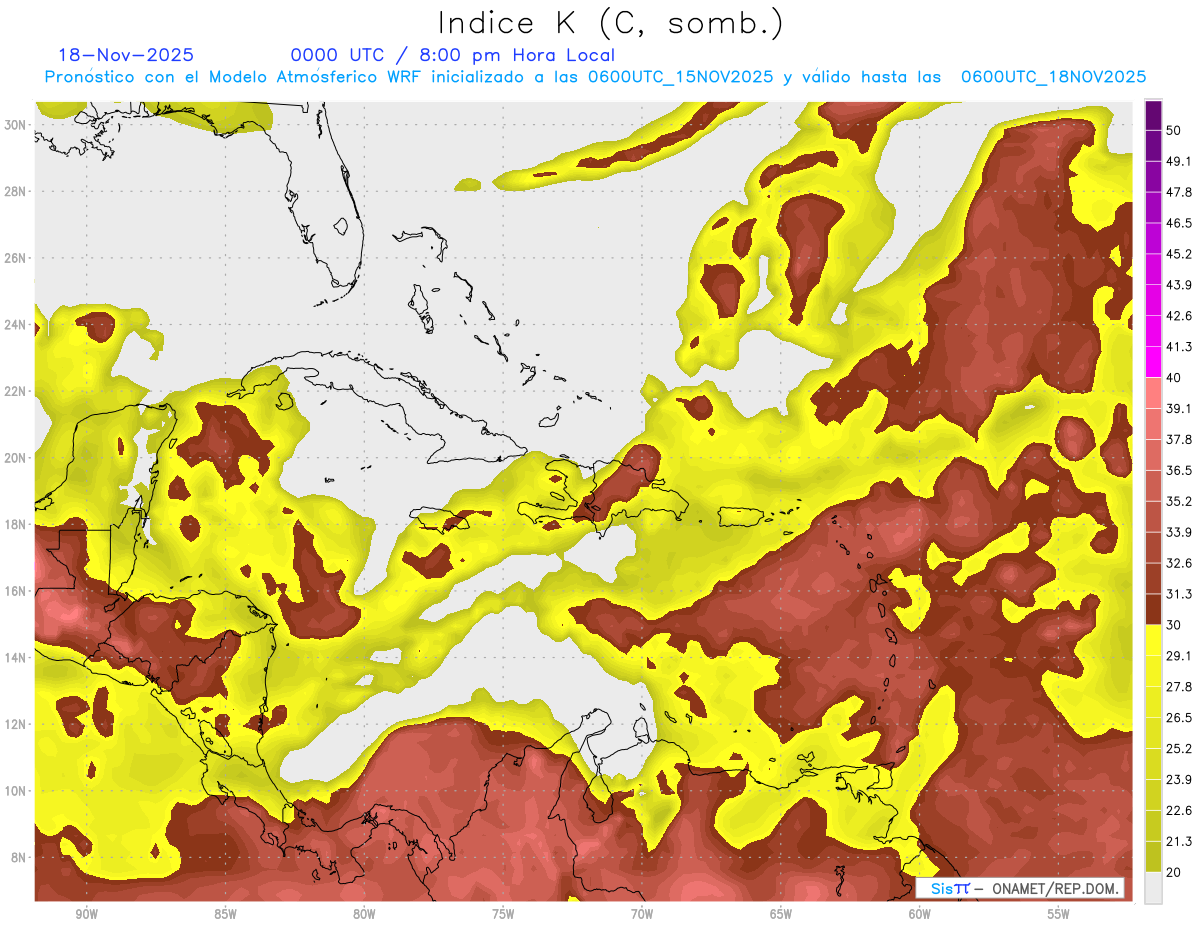
Task: Click the 20N latitude label
Action: tap(16, 458)
